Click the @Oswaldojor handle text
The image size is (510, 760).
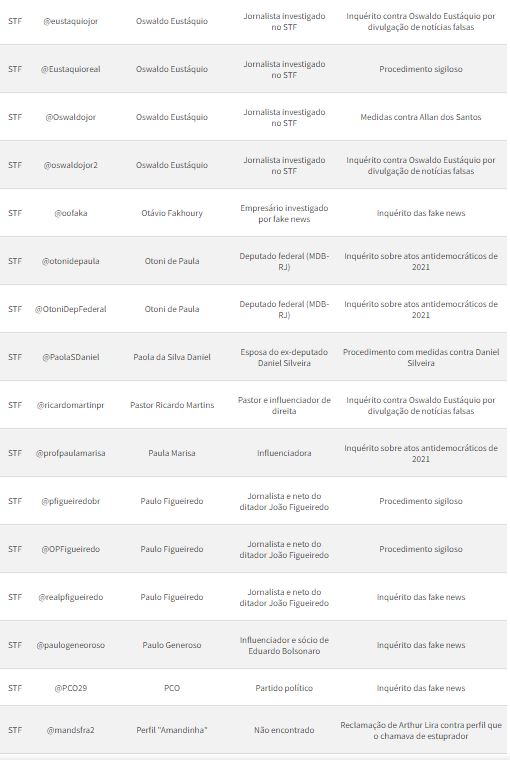pos(71,117)
